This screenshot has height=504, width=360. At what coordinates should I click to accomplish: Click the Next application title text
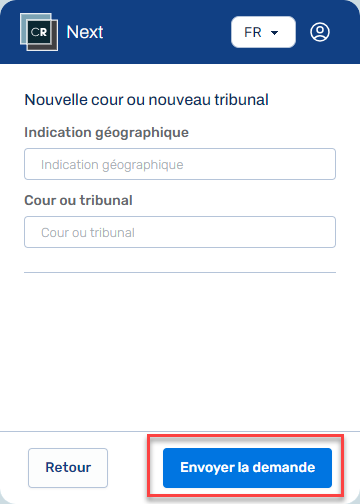click(85, 32)
